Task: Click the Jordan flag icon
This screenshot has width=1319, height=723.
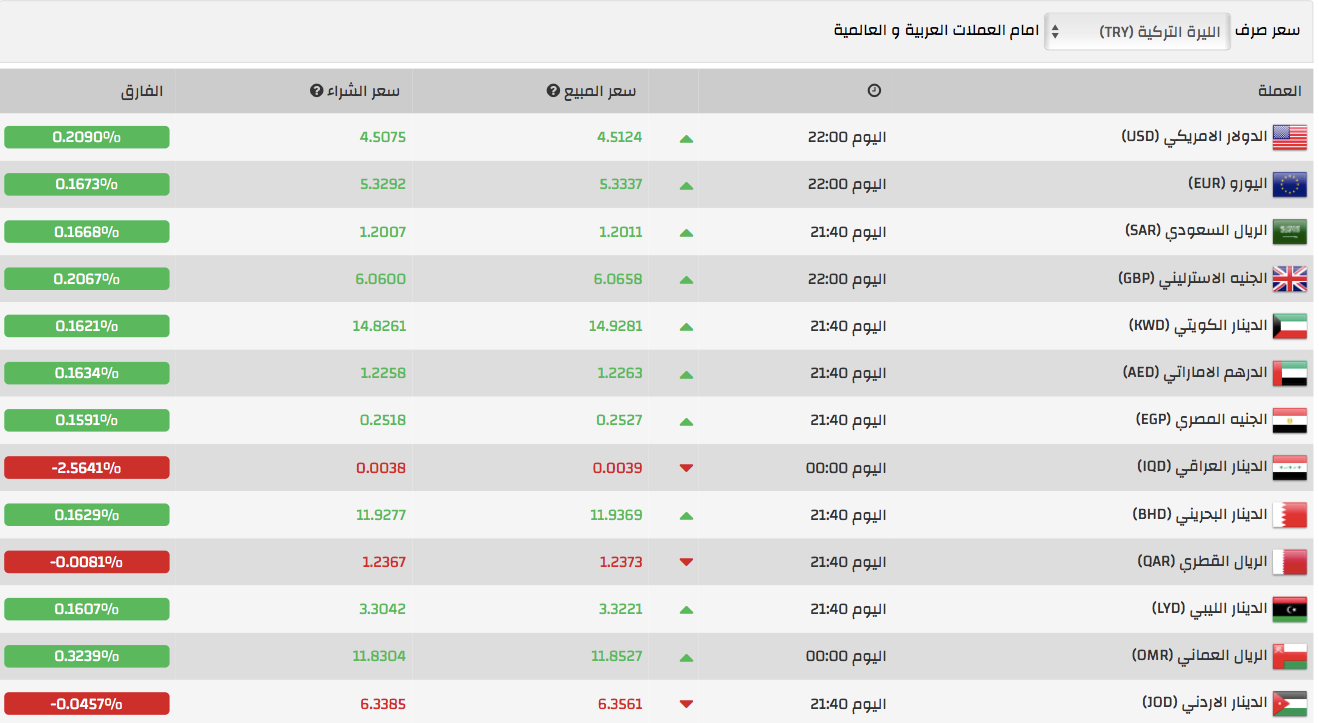Action: [1289, 704]
